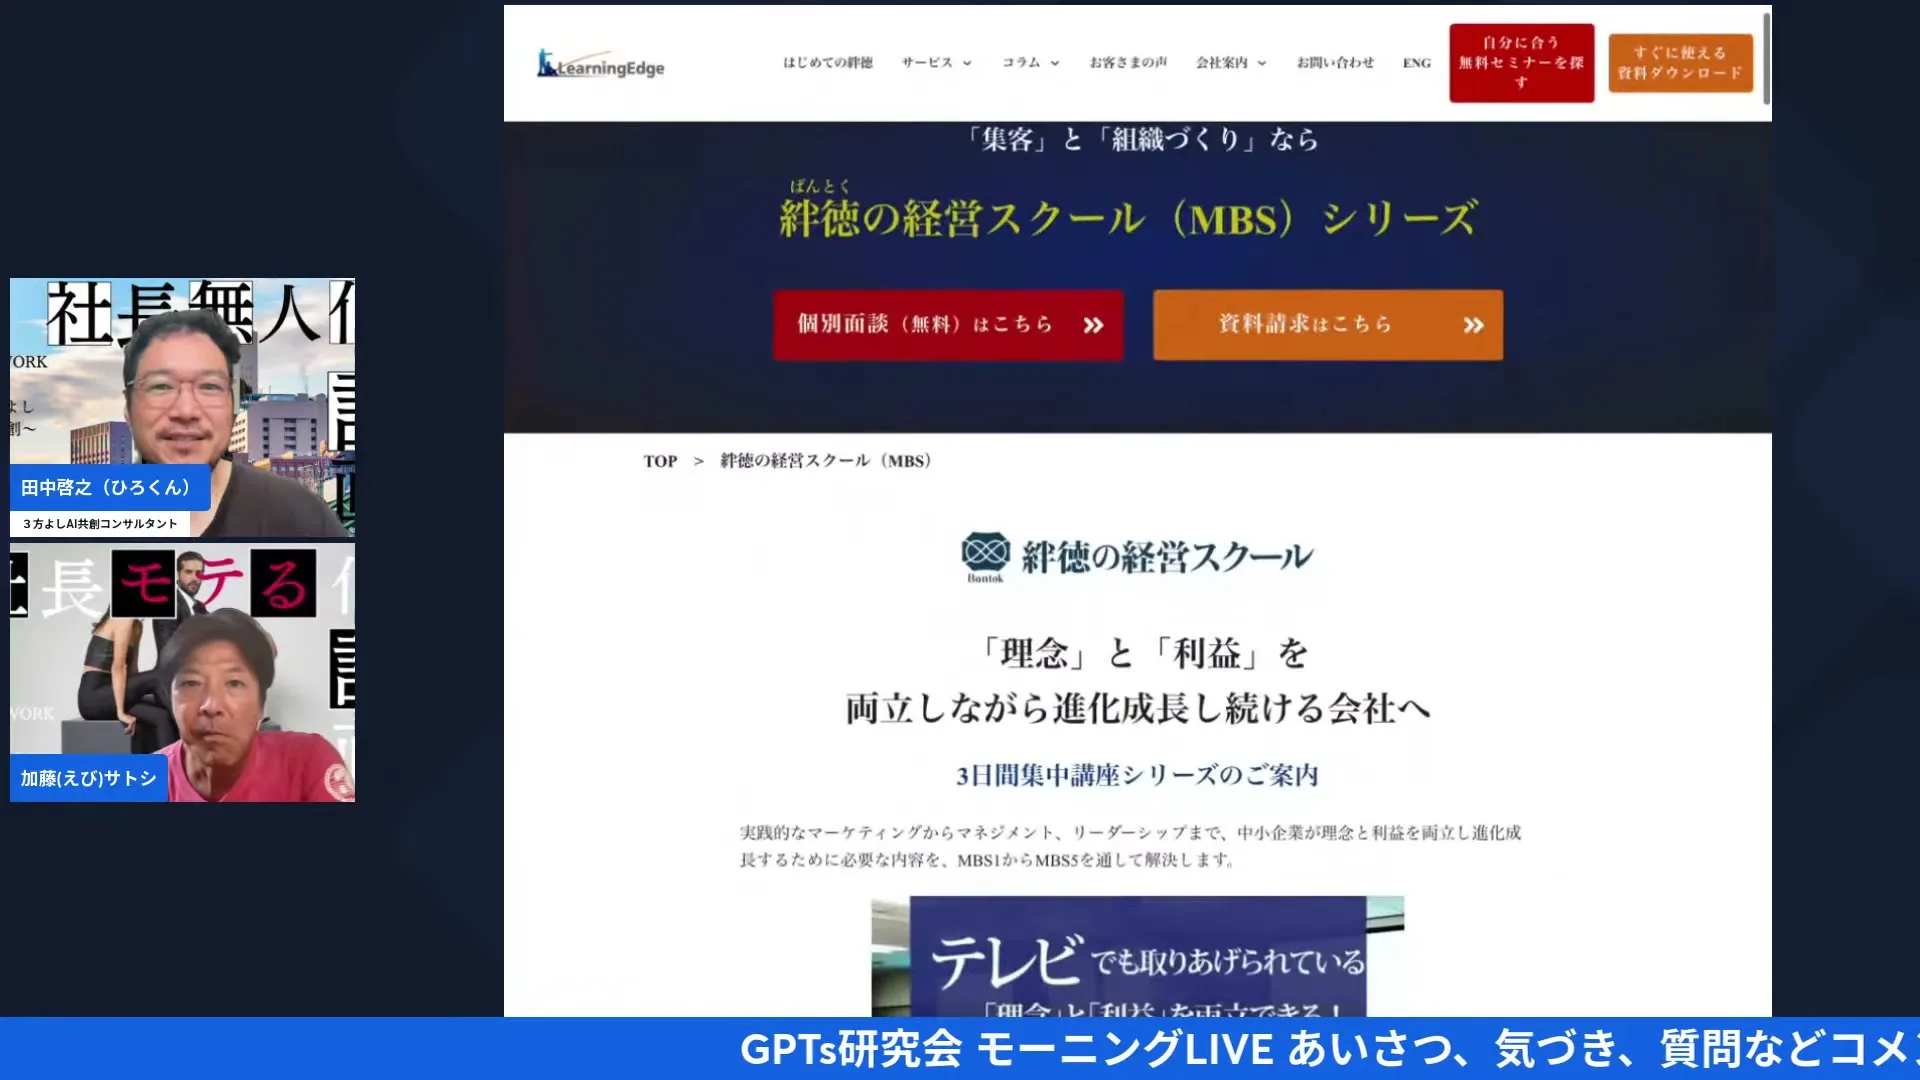The width and height of the screenshot is (1920, 1080).
Task: Click the Bantok school logo emblem
Action: [985, 556]
